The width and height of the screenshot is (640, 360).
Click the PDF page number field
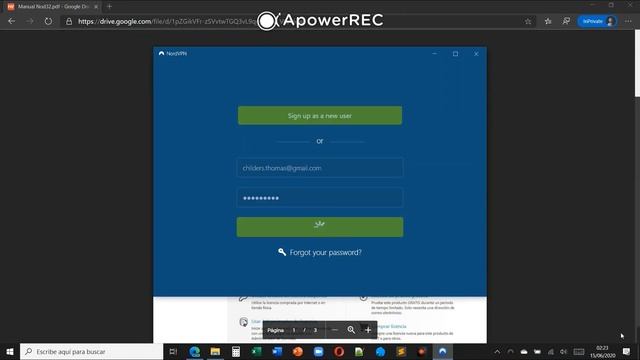pyautogui.click(x=294, y=330)
